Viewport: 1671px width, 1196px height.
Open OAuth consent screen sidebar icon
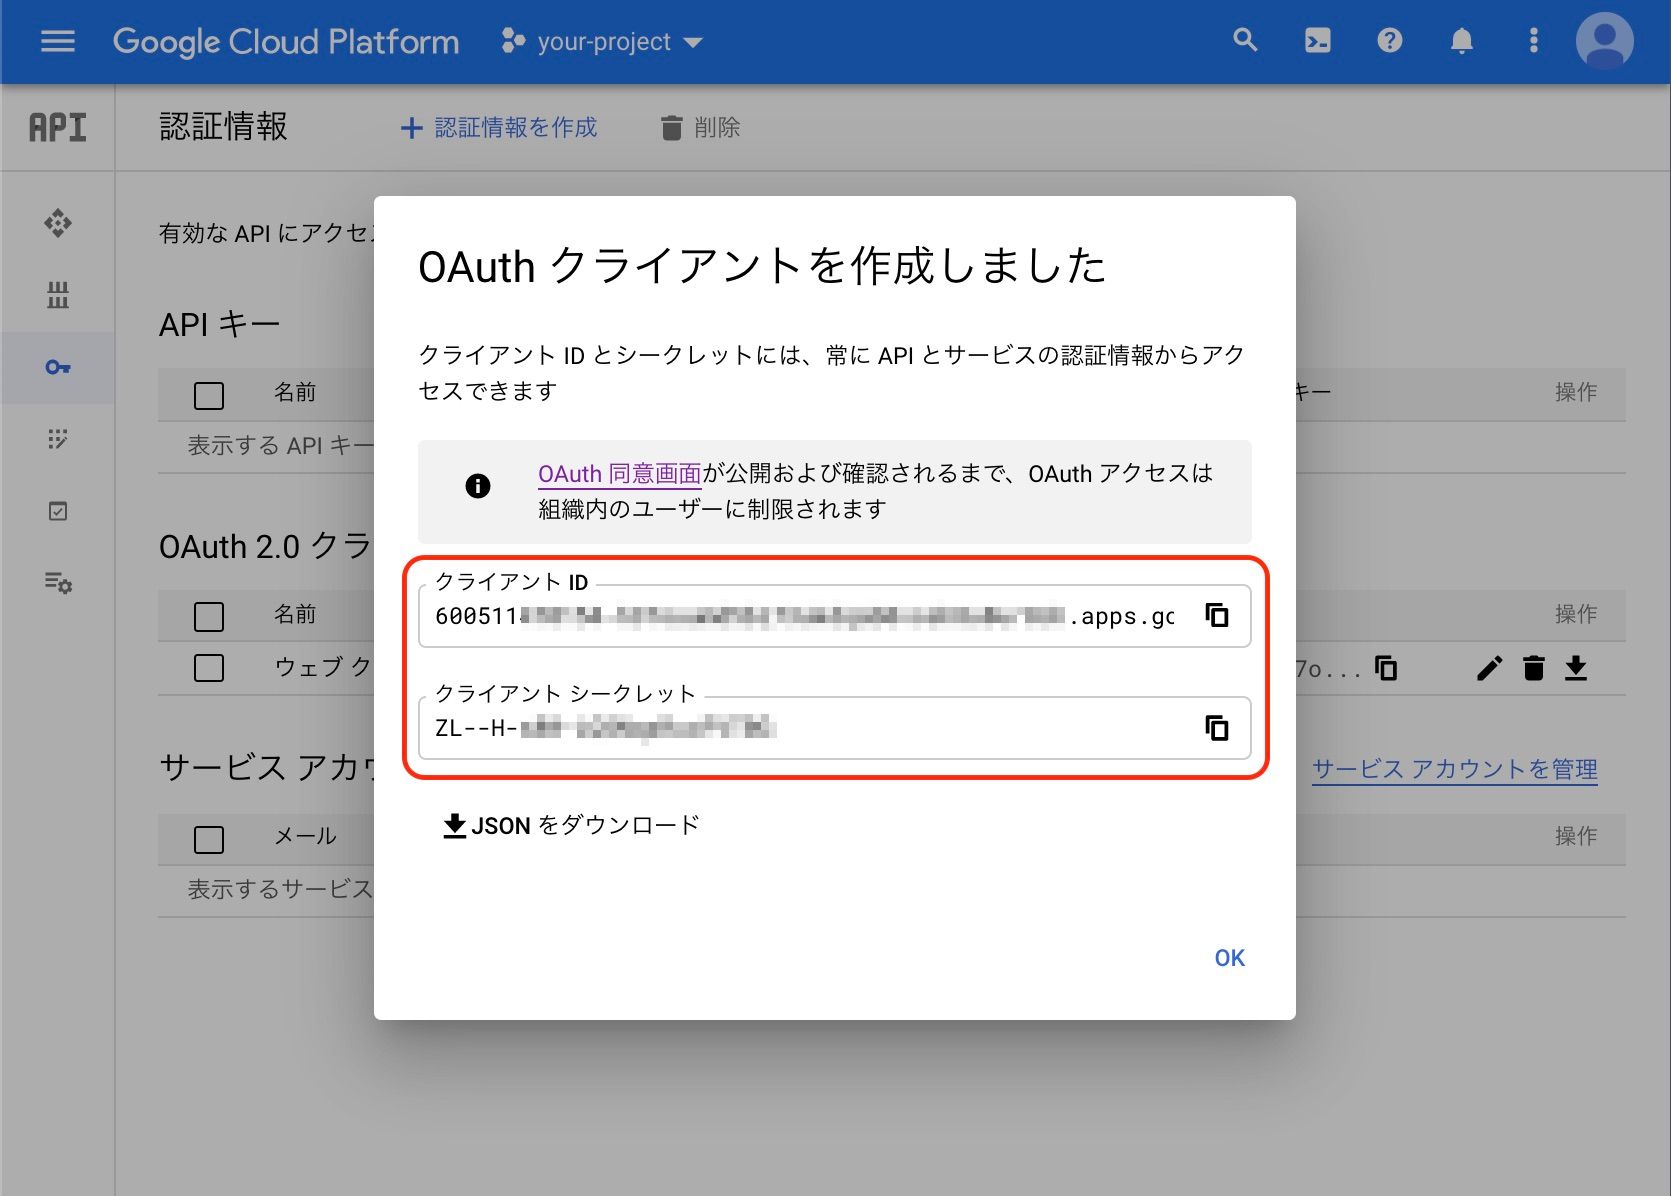58,439
